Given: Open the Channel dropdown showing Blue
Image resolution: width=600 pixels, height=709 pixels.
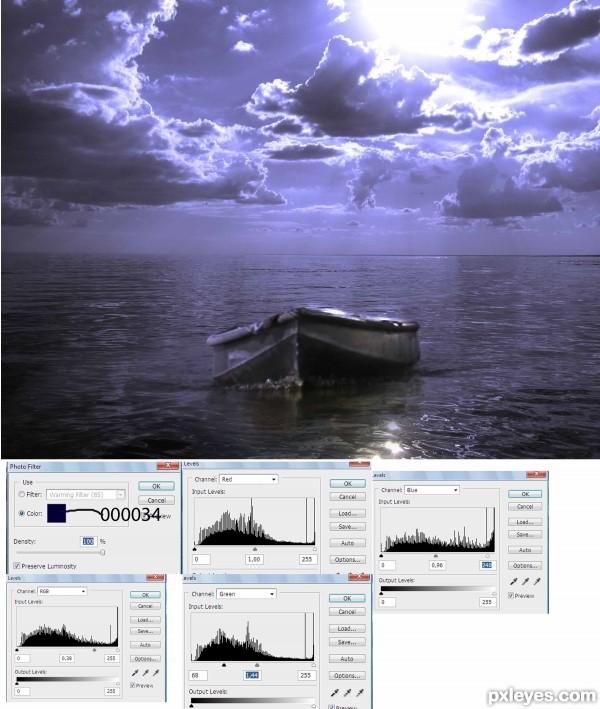Looking at the screenshot, I should [431, 490].
